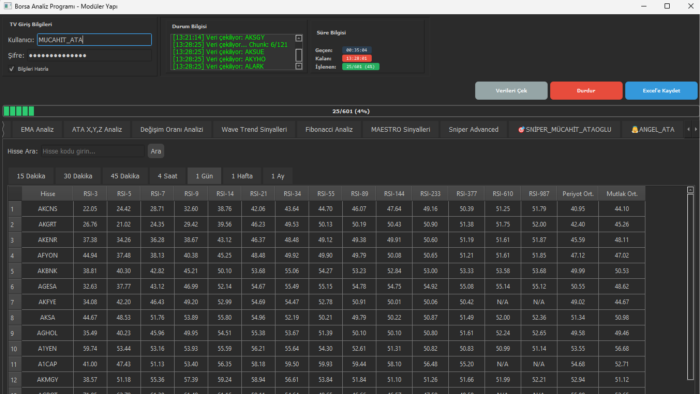Select the A1CAP stock cell
This screenshot has height=394, width=700.
tap(47, 364)
